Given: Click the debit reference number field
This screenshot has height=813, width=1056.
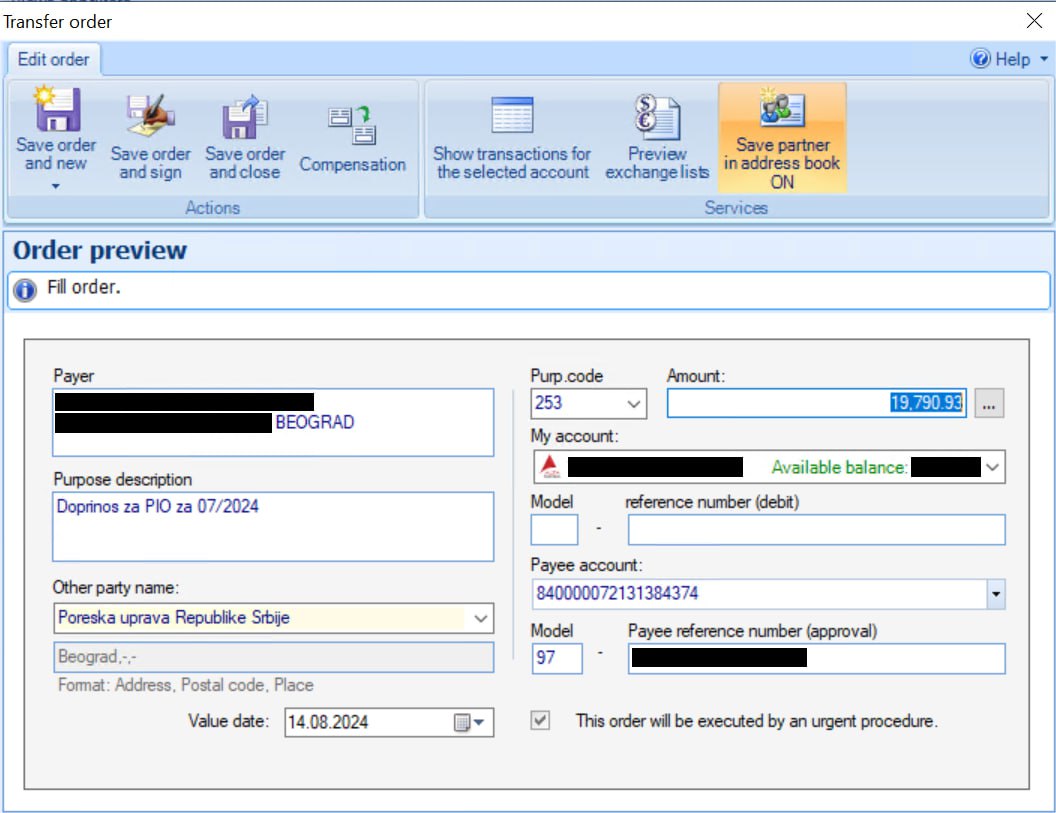Looking at the screenshot, I should click(x=816, y=530).
